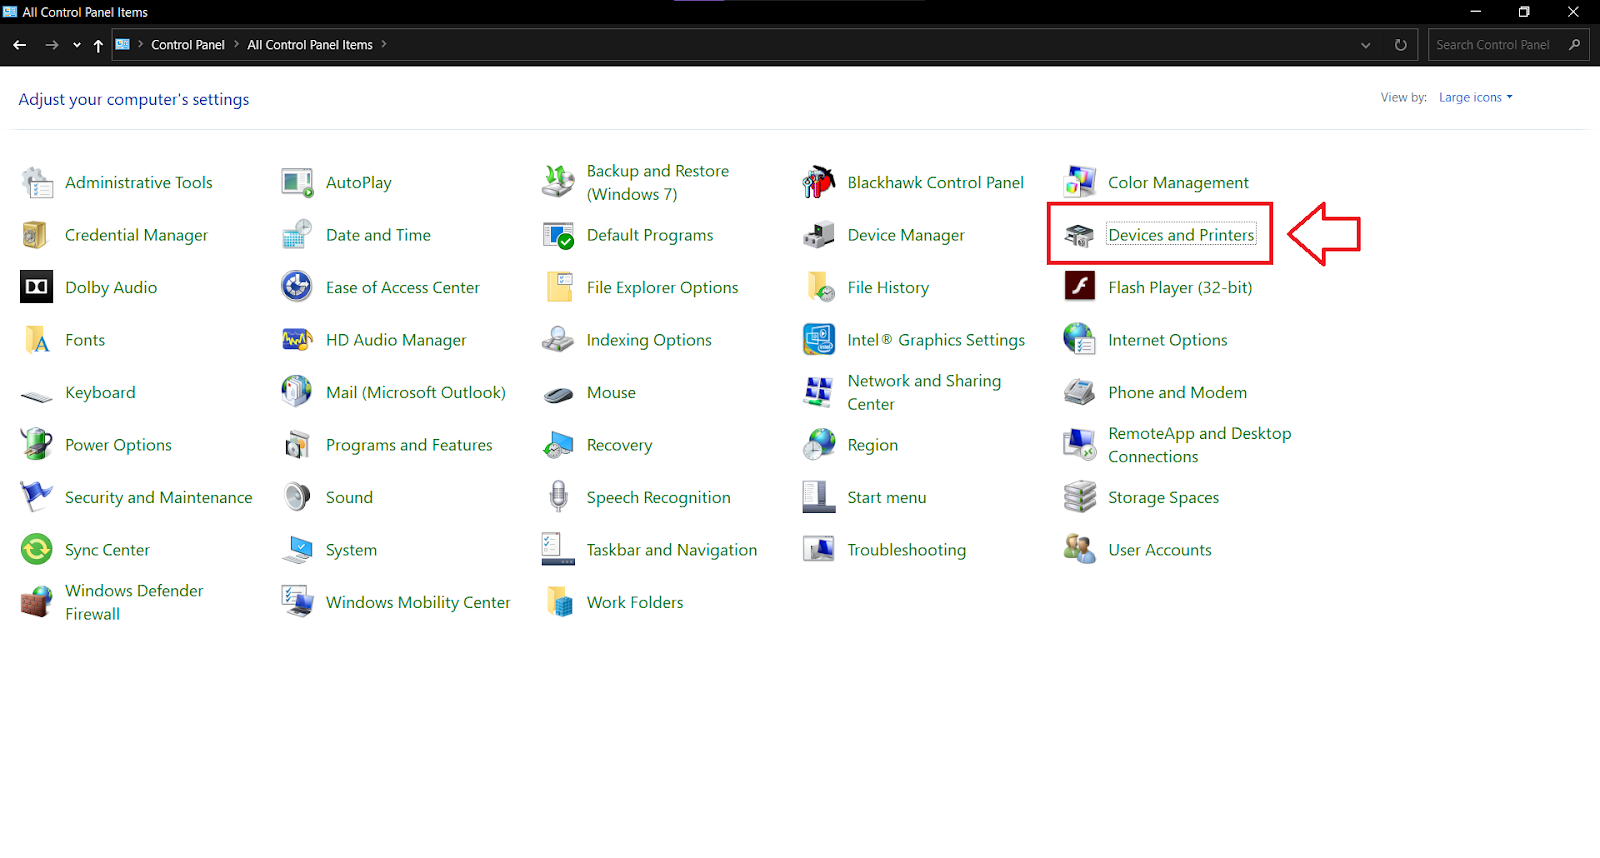Open the Date and Time icon
The height and width of the screenshot is (858, 1600).
click(297, 235)
